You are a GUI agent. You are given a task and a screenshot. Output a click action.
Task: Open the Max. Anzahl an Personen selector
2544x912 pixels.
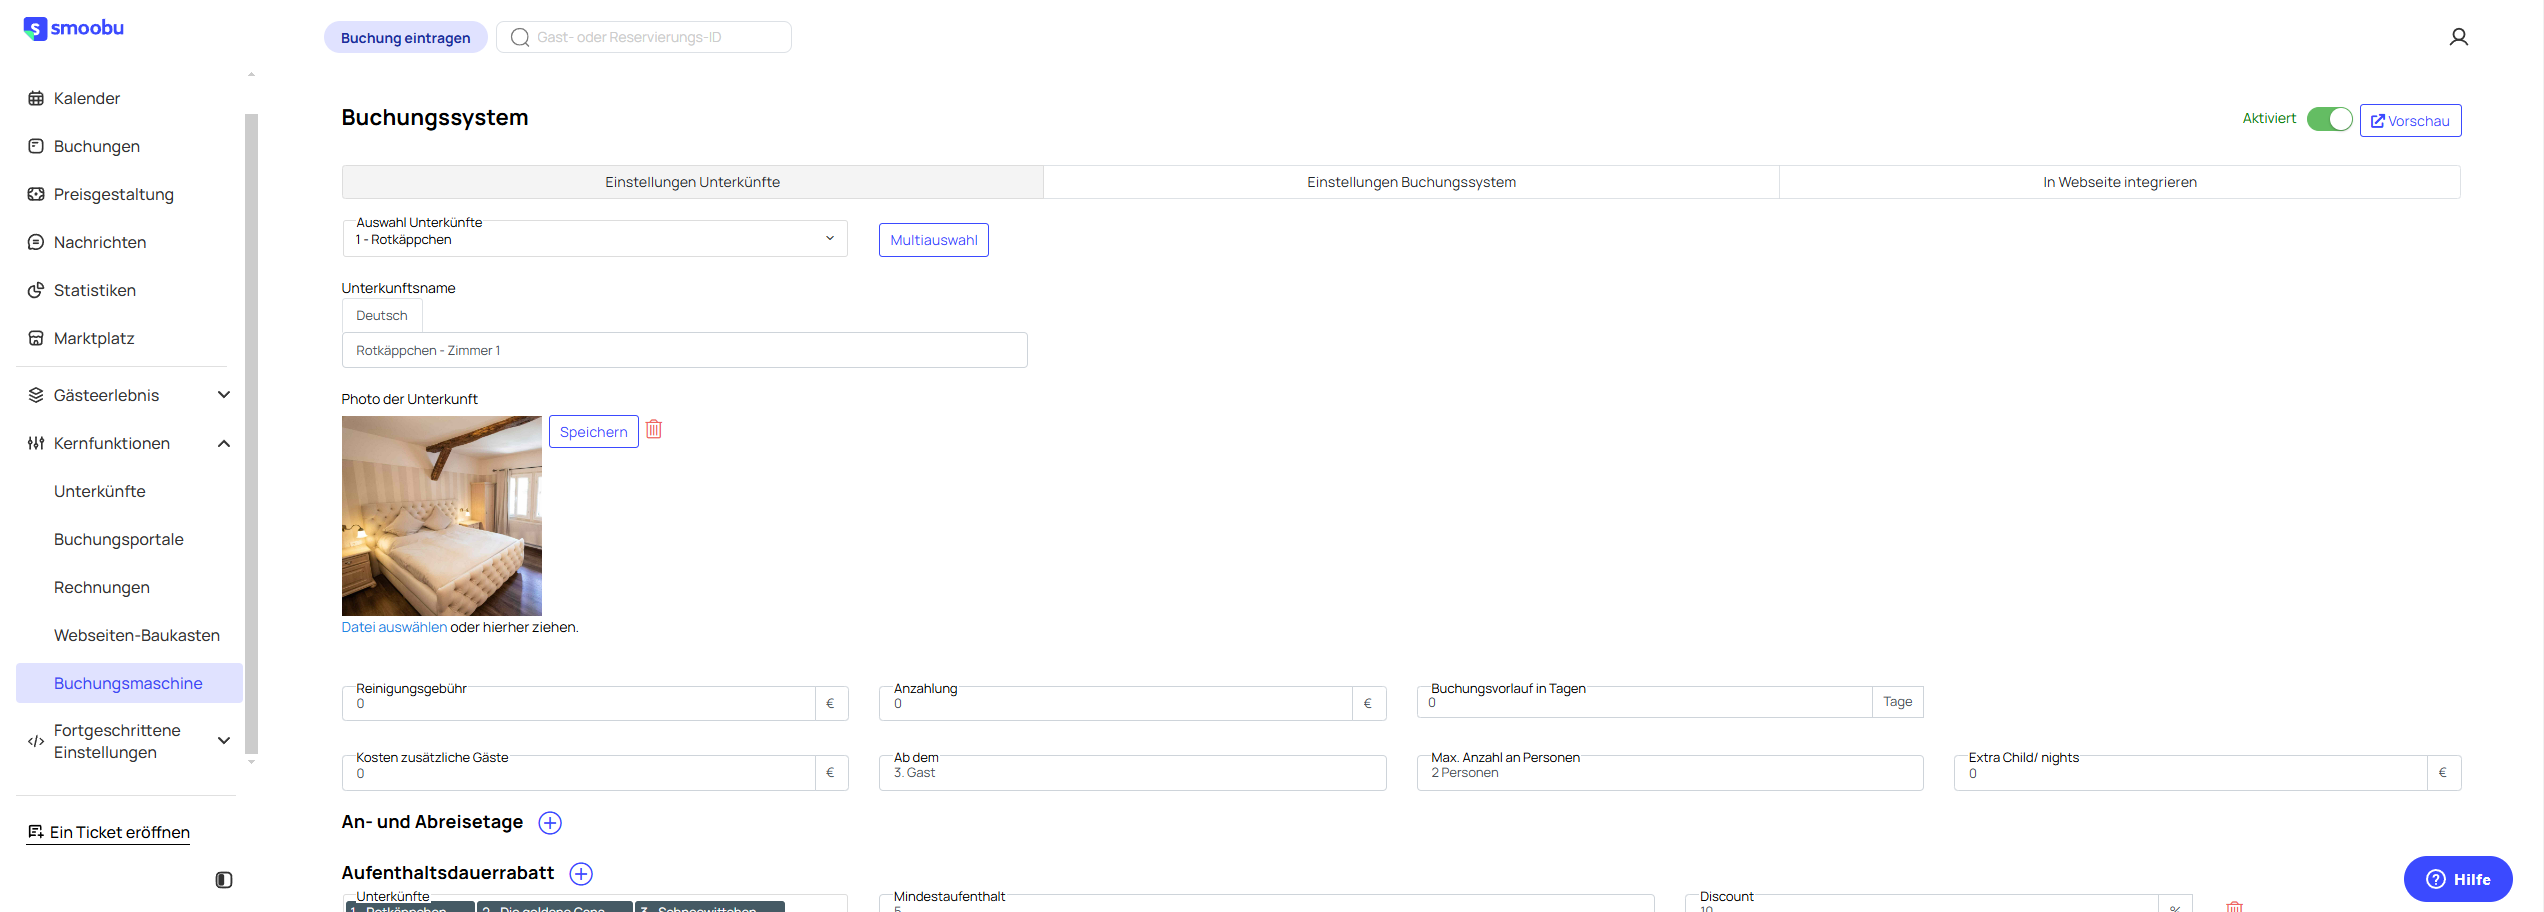[1669, 773]
